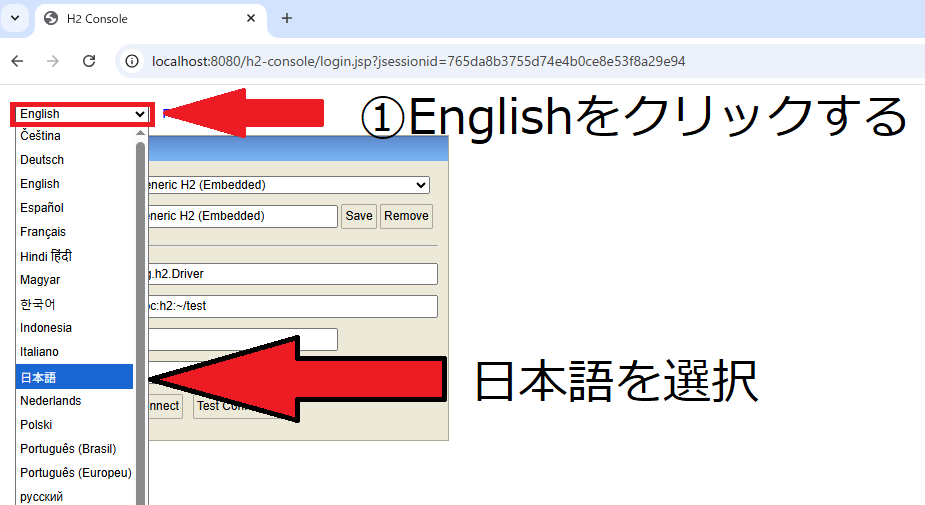Click the site information icon in address bar

pyautogui.click(x=131, y=61)
